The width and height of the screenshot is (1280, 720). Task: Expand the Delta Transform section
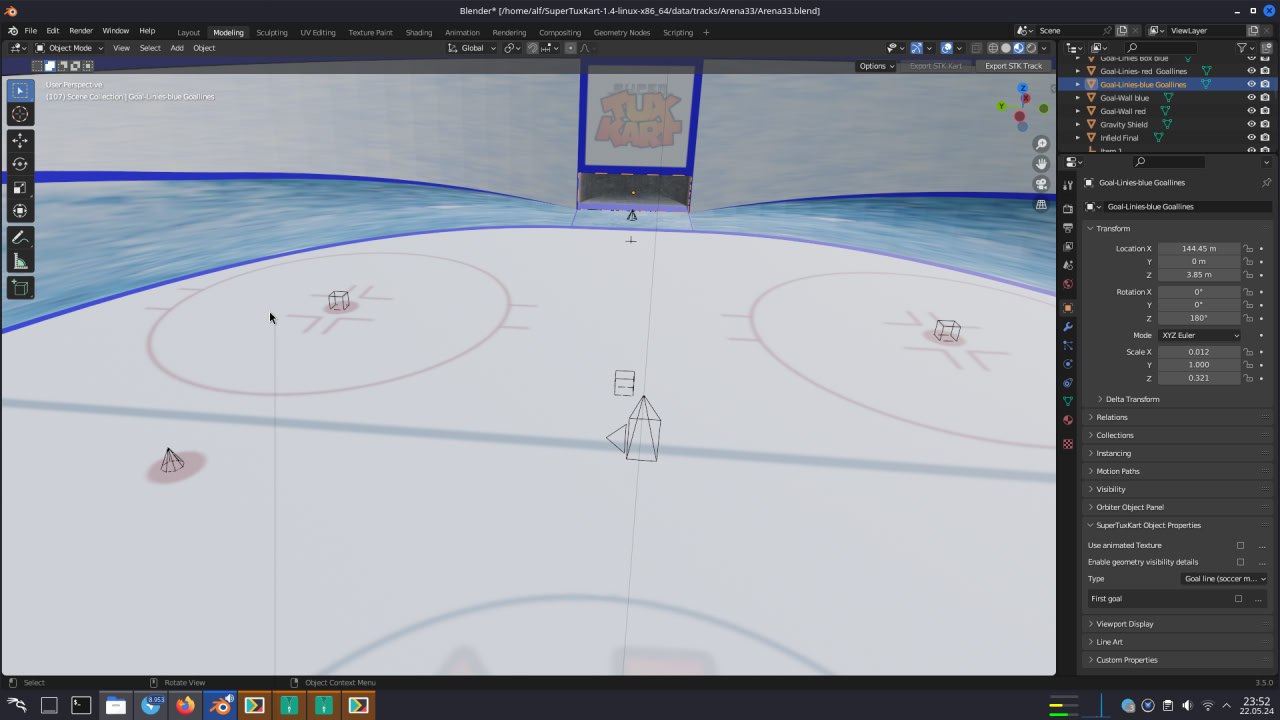pyautogui.click(x=1132, y=399)
